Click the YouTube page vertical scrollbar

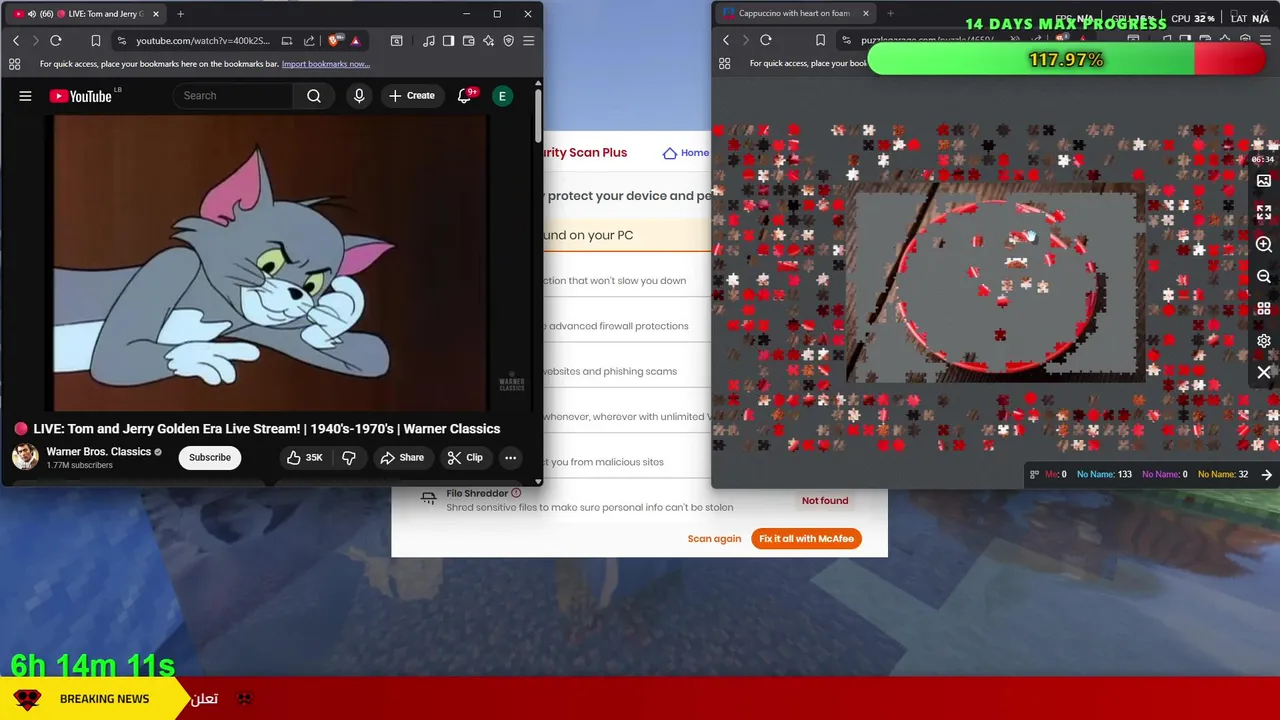point(538,117)
